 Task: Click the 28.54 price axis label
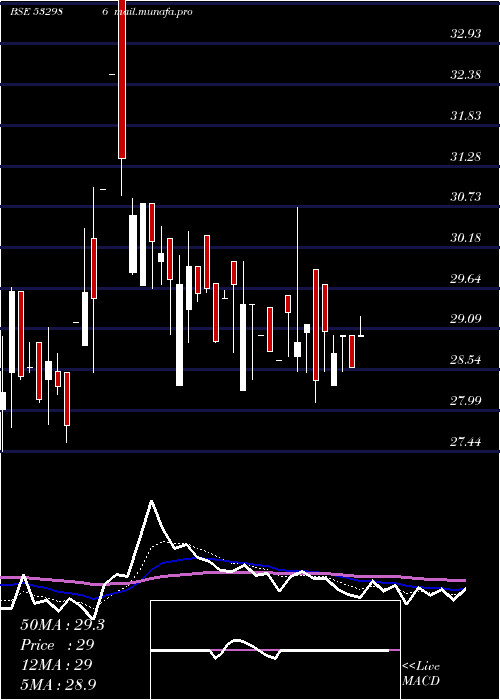(x=466, y=360)
